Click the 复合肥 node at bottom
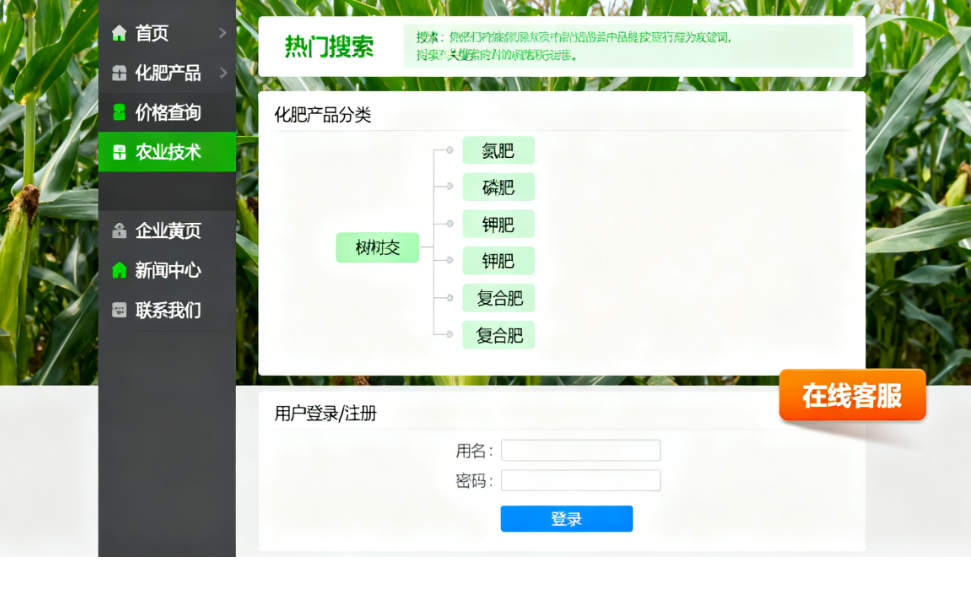971x600 pixels. click(x=497, y=335)
